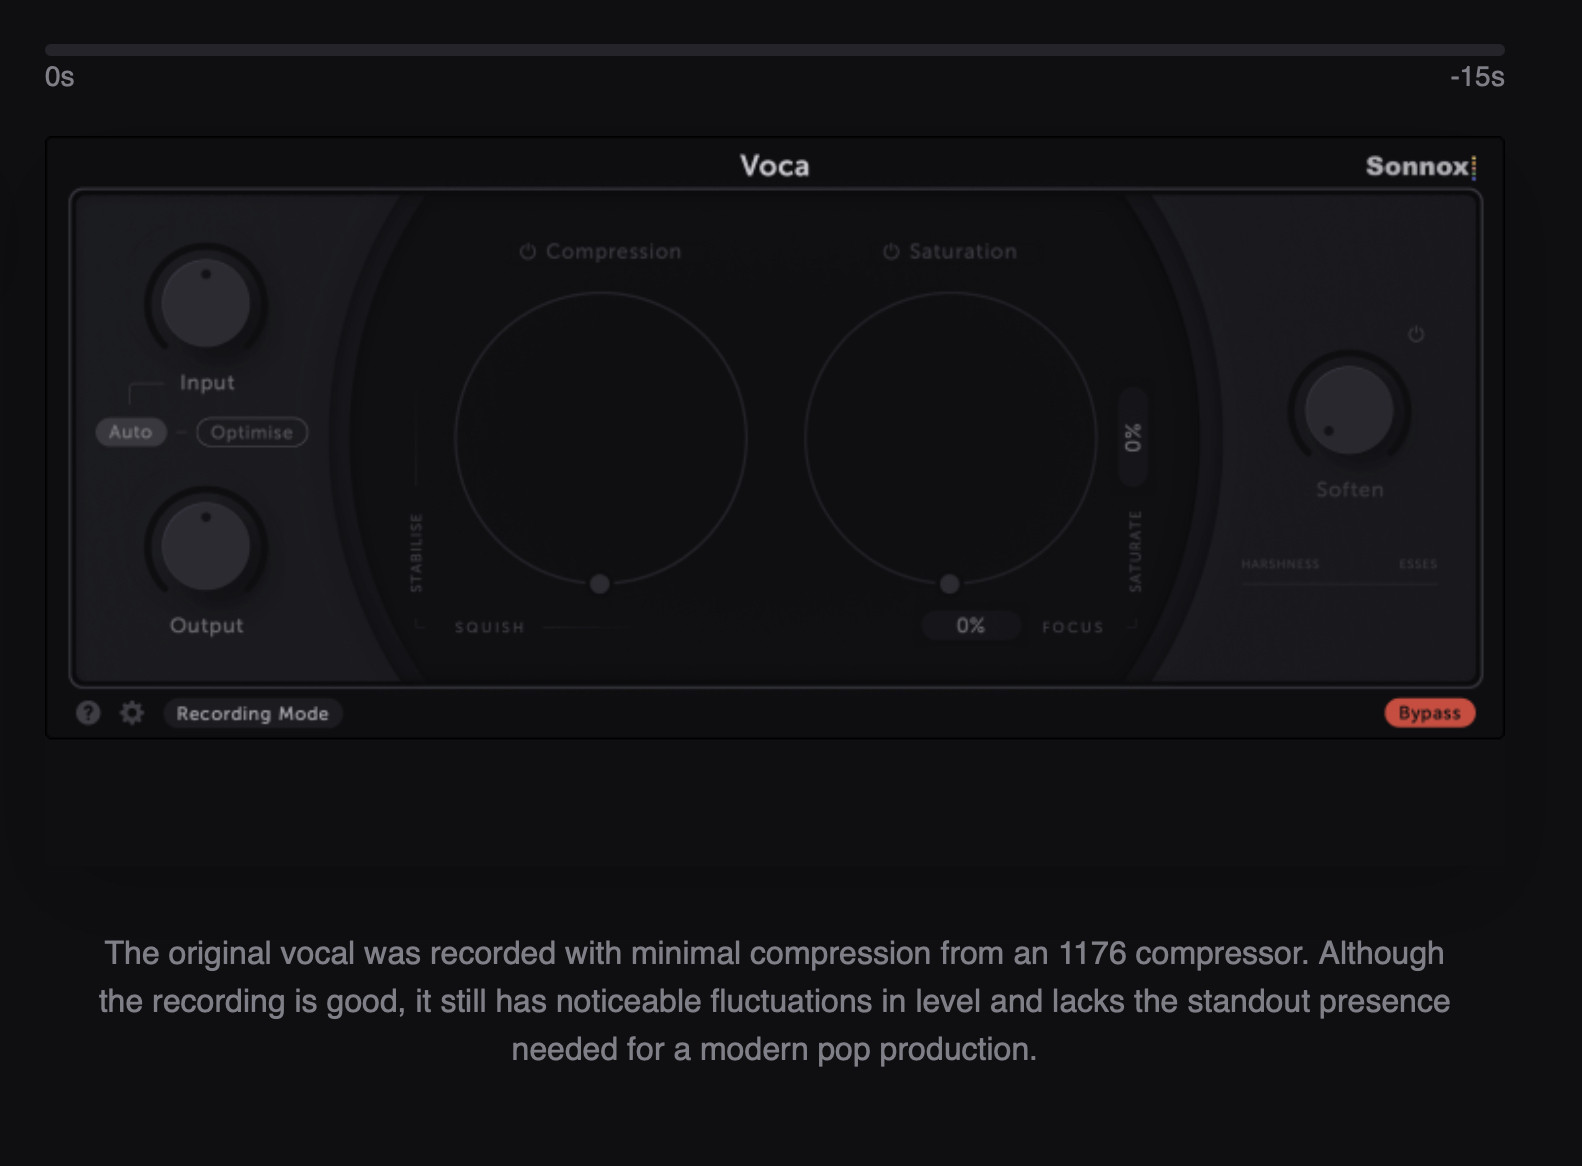This screenshot has width=1582, height=1166.
Task: Click the ESSES label
Action: (x=1418, y=564)
